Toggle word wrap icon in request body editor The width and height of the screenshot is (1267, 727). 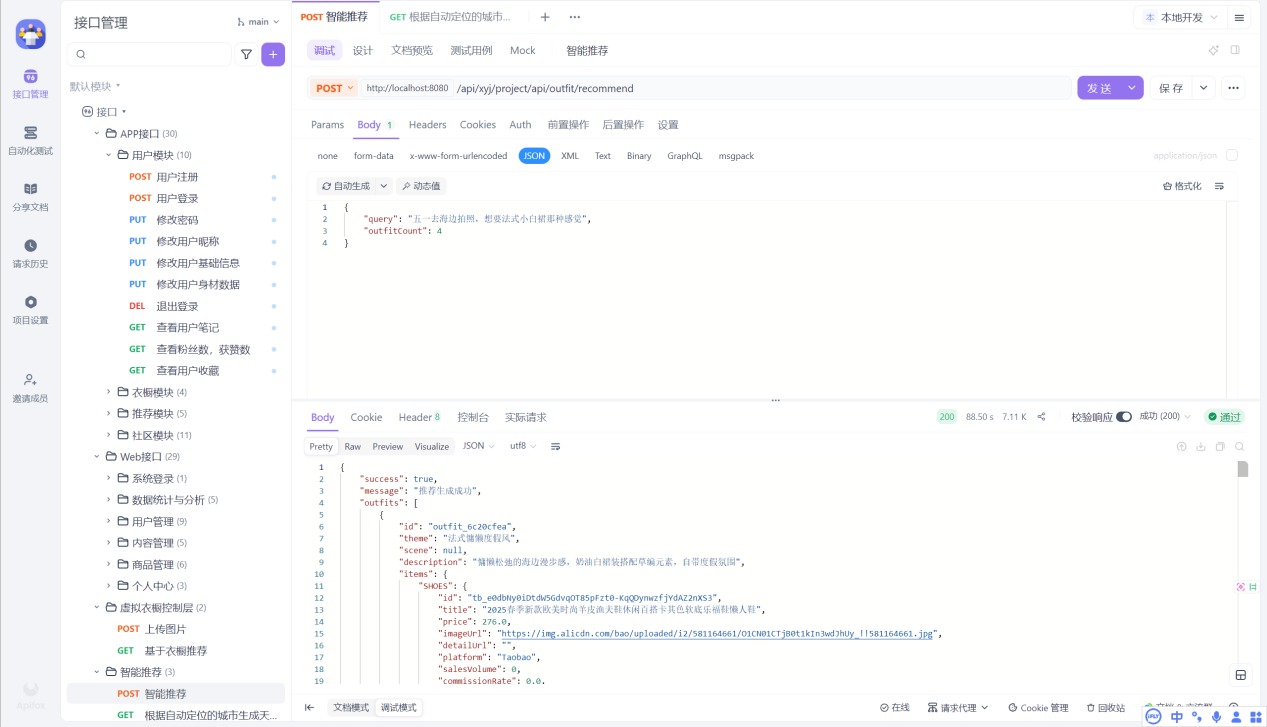[1219, 186]
